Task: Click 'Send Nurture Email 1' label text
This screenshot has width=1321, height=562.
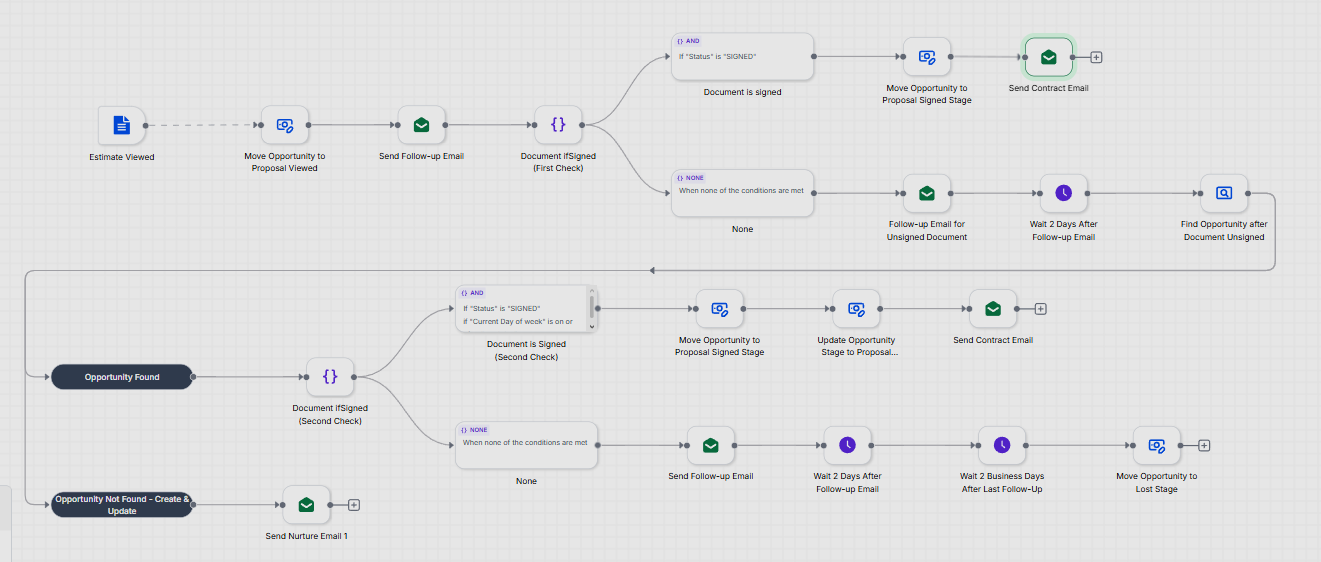Action: (x=307, y=536)
